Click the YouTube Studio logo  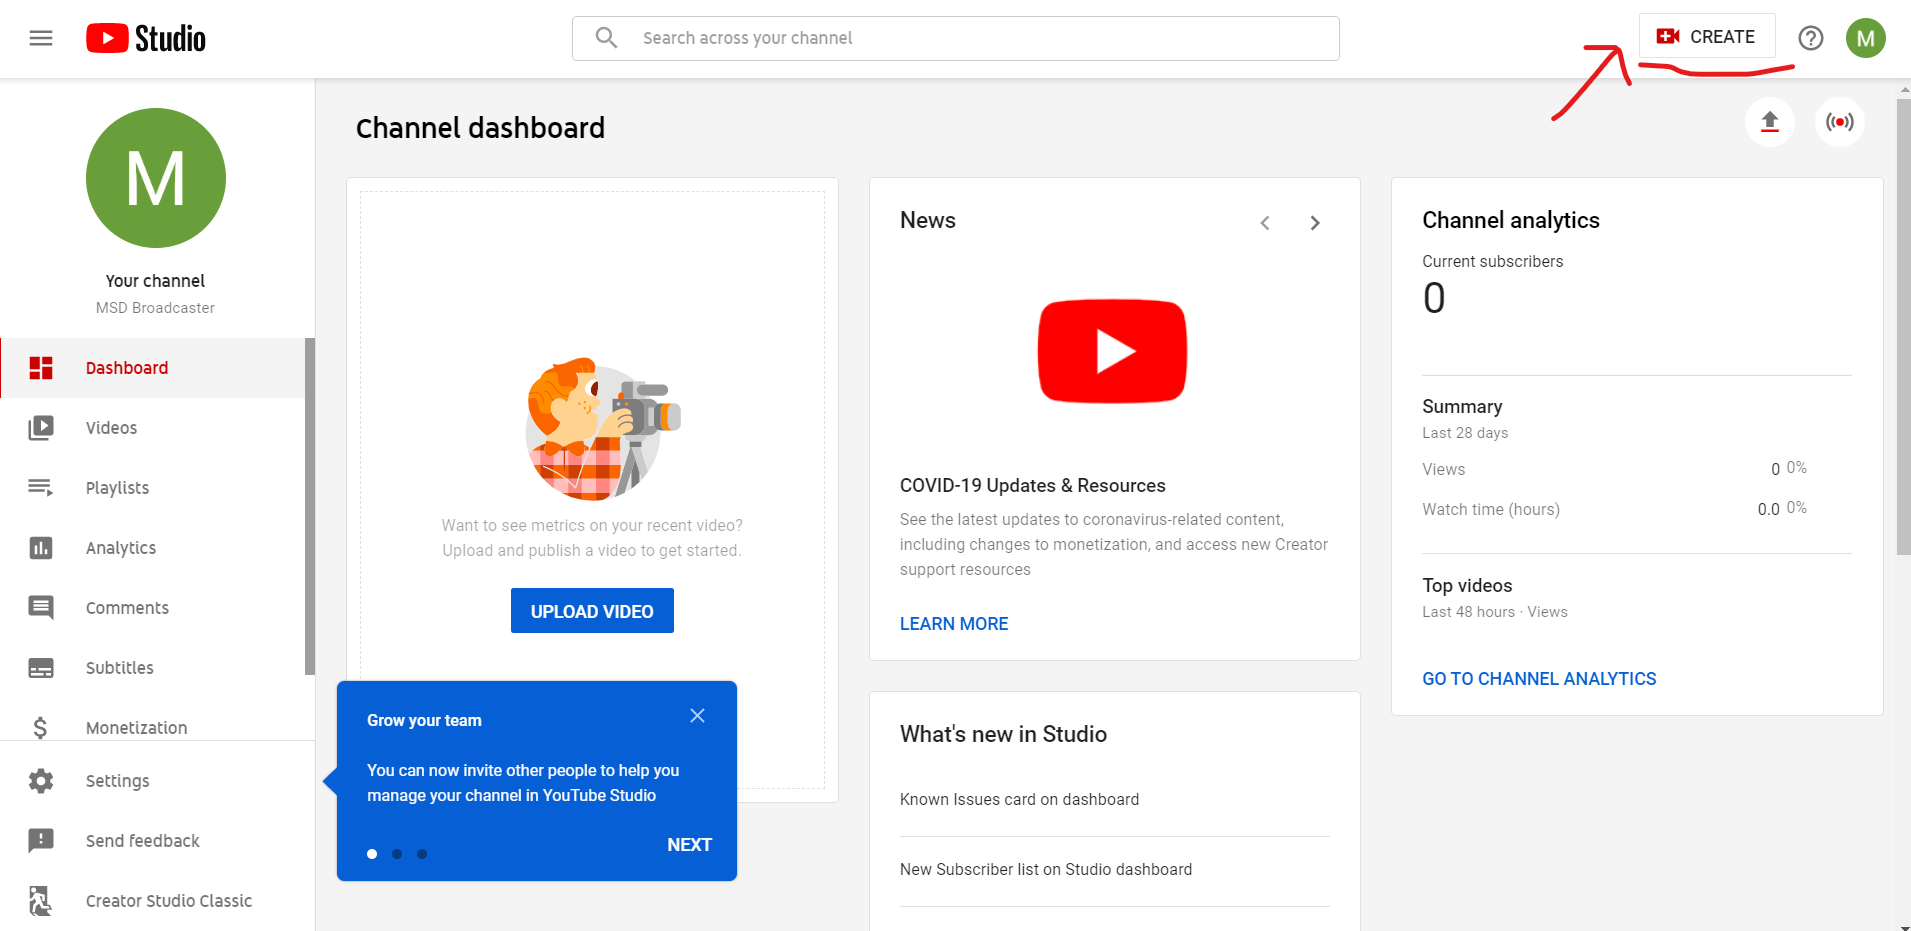click(x=146, y=38)
